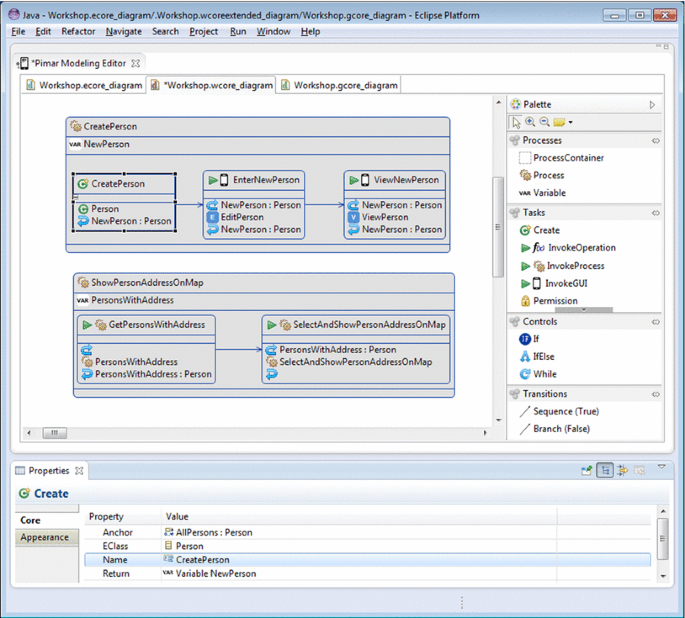
Task: Select the InvokeOperation task tool
Action: click(x=568, y=248)
